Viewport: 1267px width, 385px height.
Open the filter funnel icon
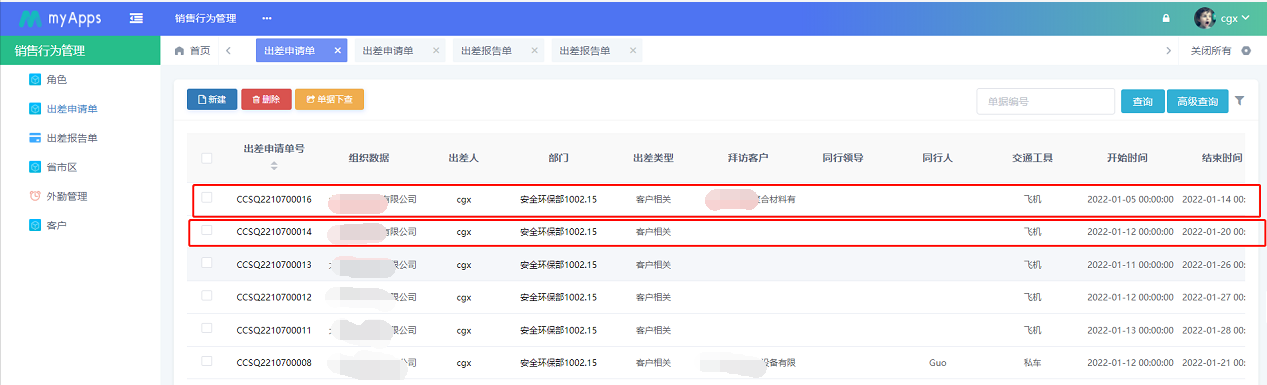1240,100
